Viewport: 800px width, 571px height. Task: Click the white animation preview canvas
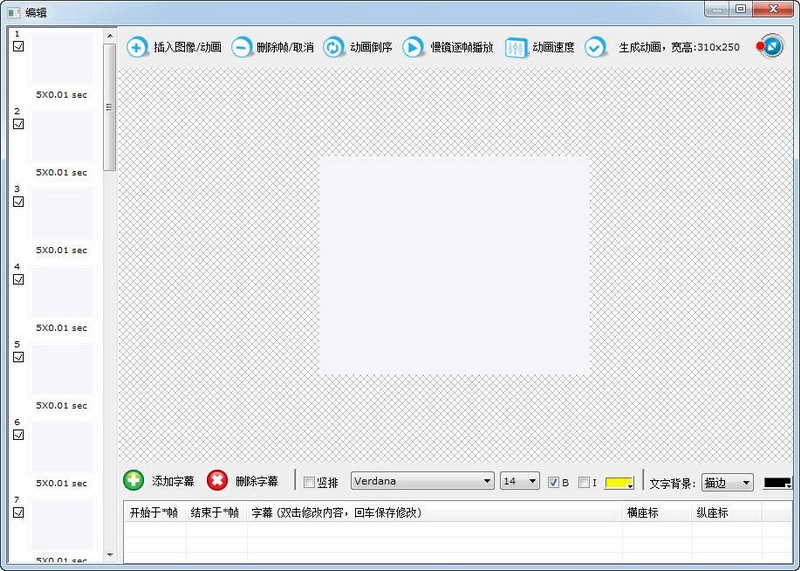coord(455,267)
